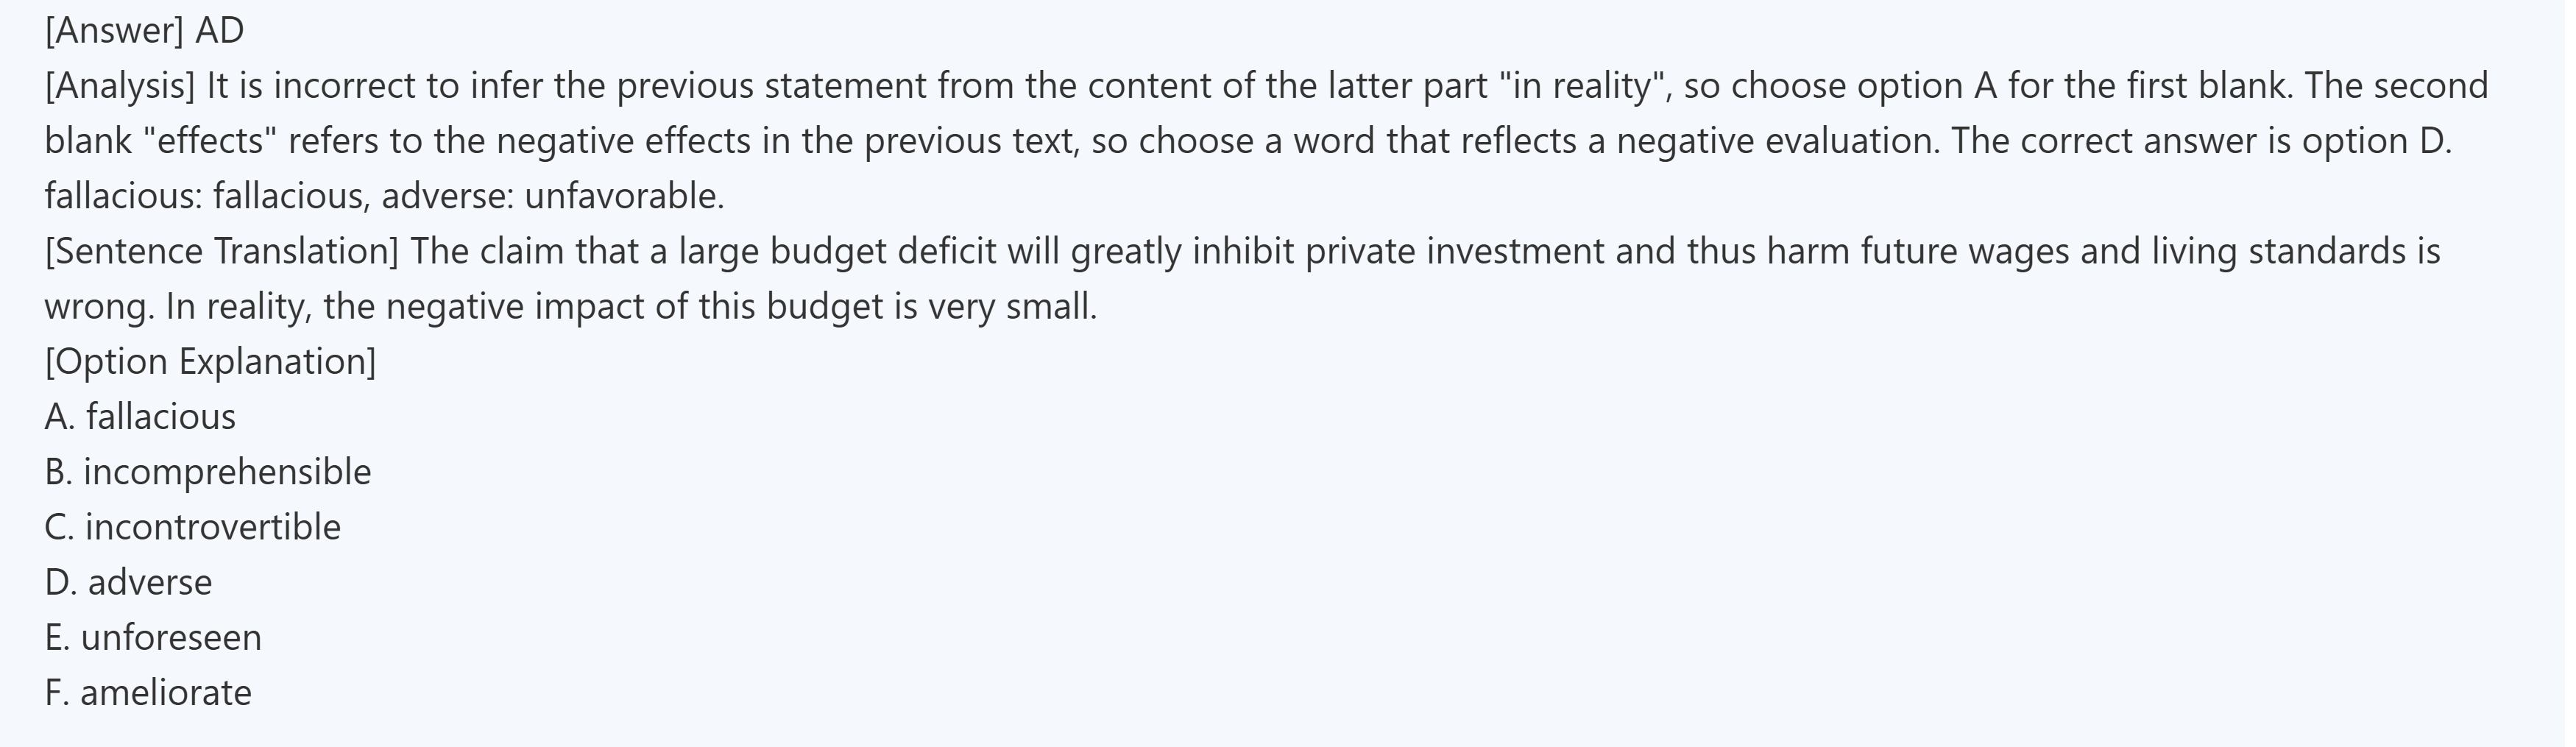Select option B. incomprehensible
Screen dimensions: 2576x747
point(207,472)
